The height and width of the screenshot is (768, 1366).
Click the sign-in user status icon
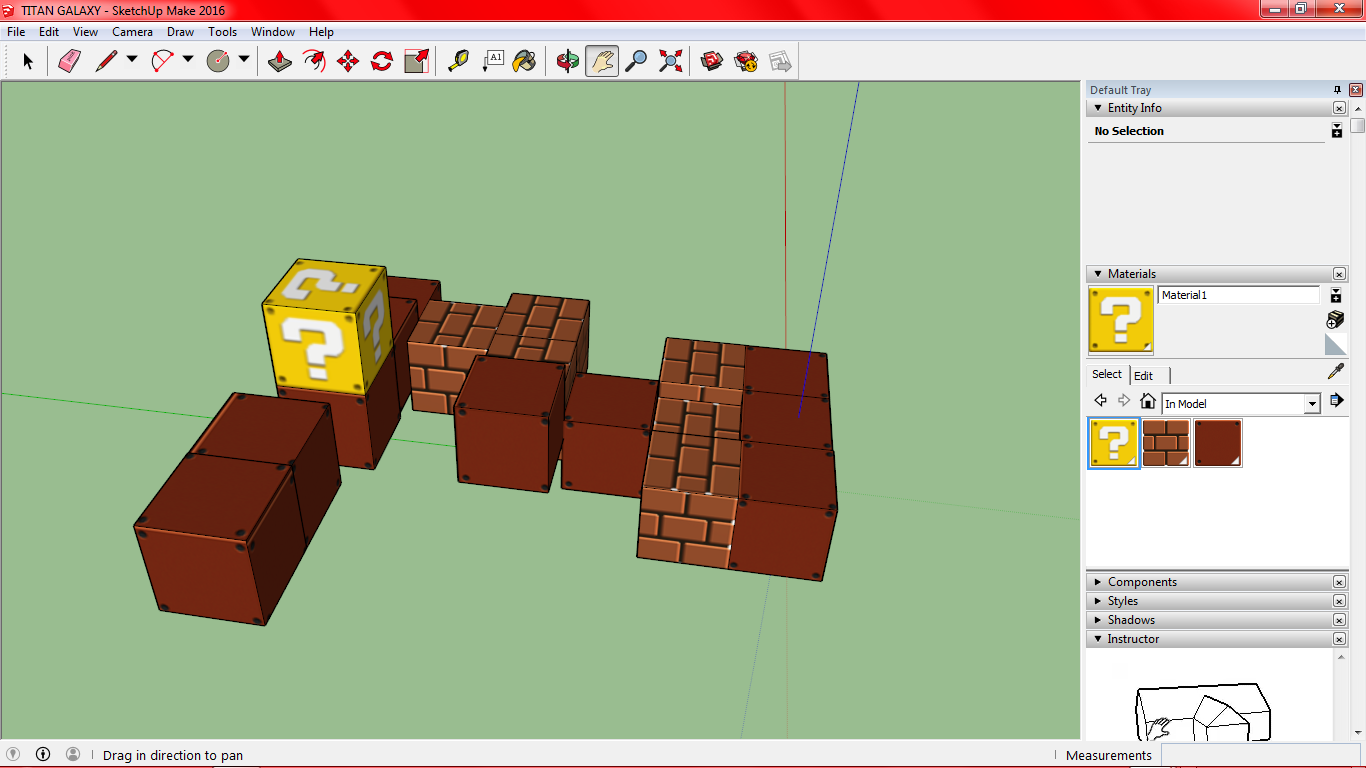[x=73, y=754]
